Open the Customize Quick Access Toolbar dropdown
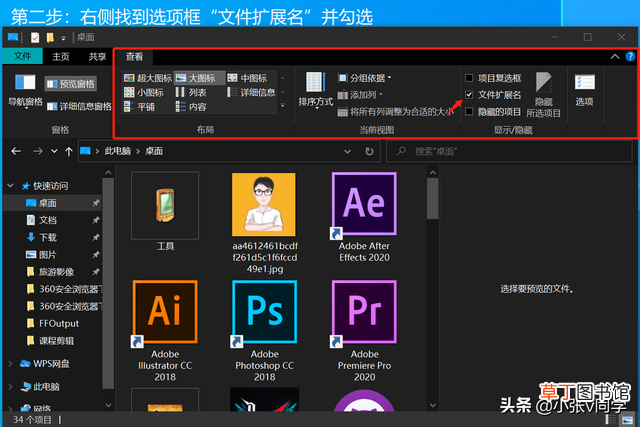Viewport: 640px width, 427px height. [63, 38]
